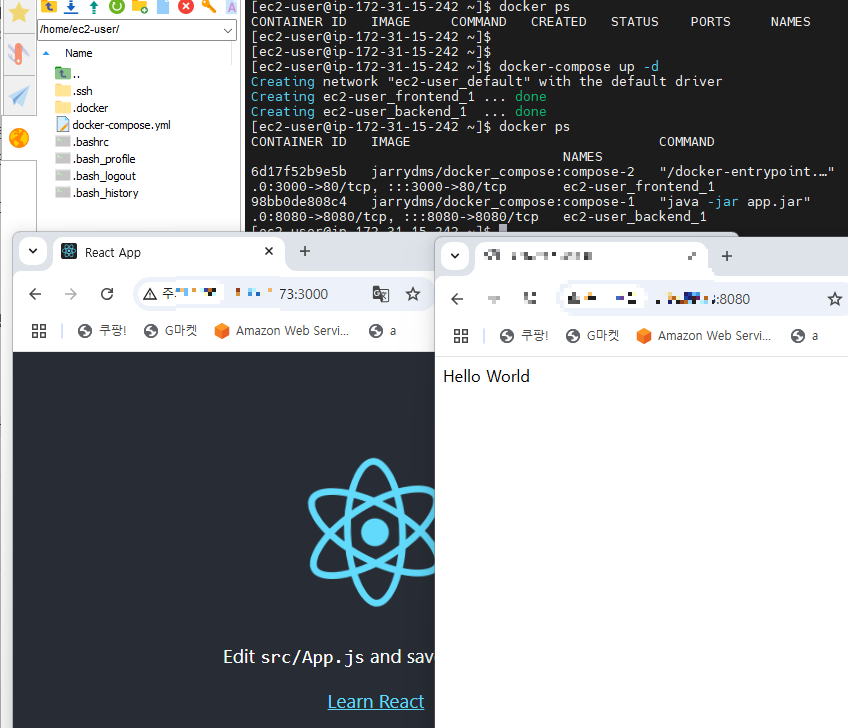Select the .bash_profile file
This screenshot has width=848, height=728.
point(95,159)
